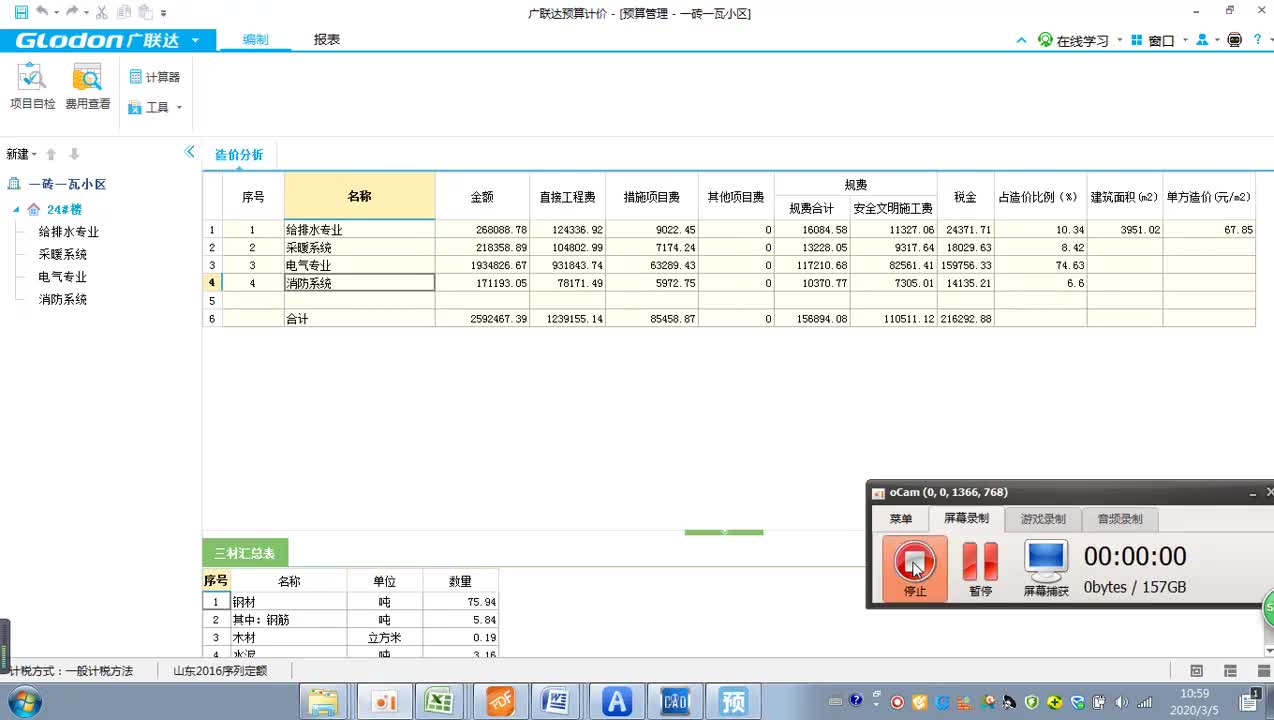
Task: Click the middle layout view icon in status bar
Action: (1230, 671)
